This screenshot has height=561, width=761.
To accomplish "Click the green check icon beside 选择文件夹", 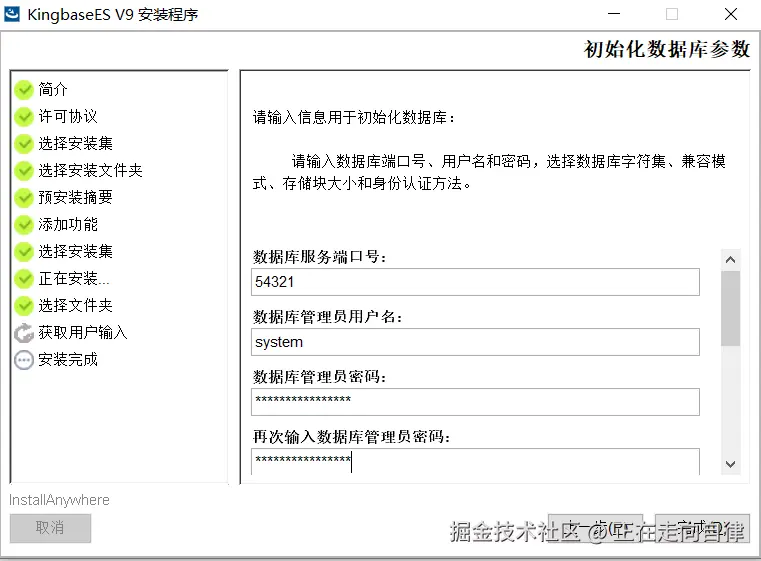I will 23,306.
